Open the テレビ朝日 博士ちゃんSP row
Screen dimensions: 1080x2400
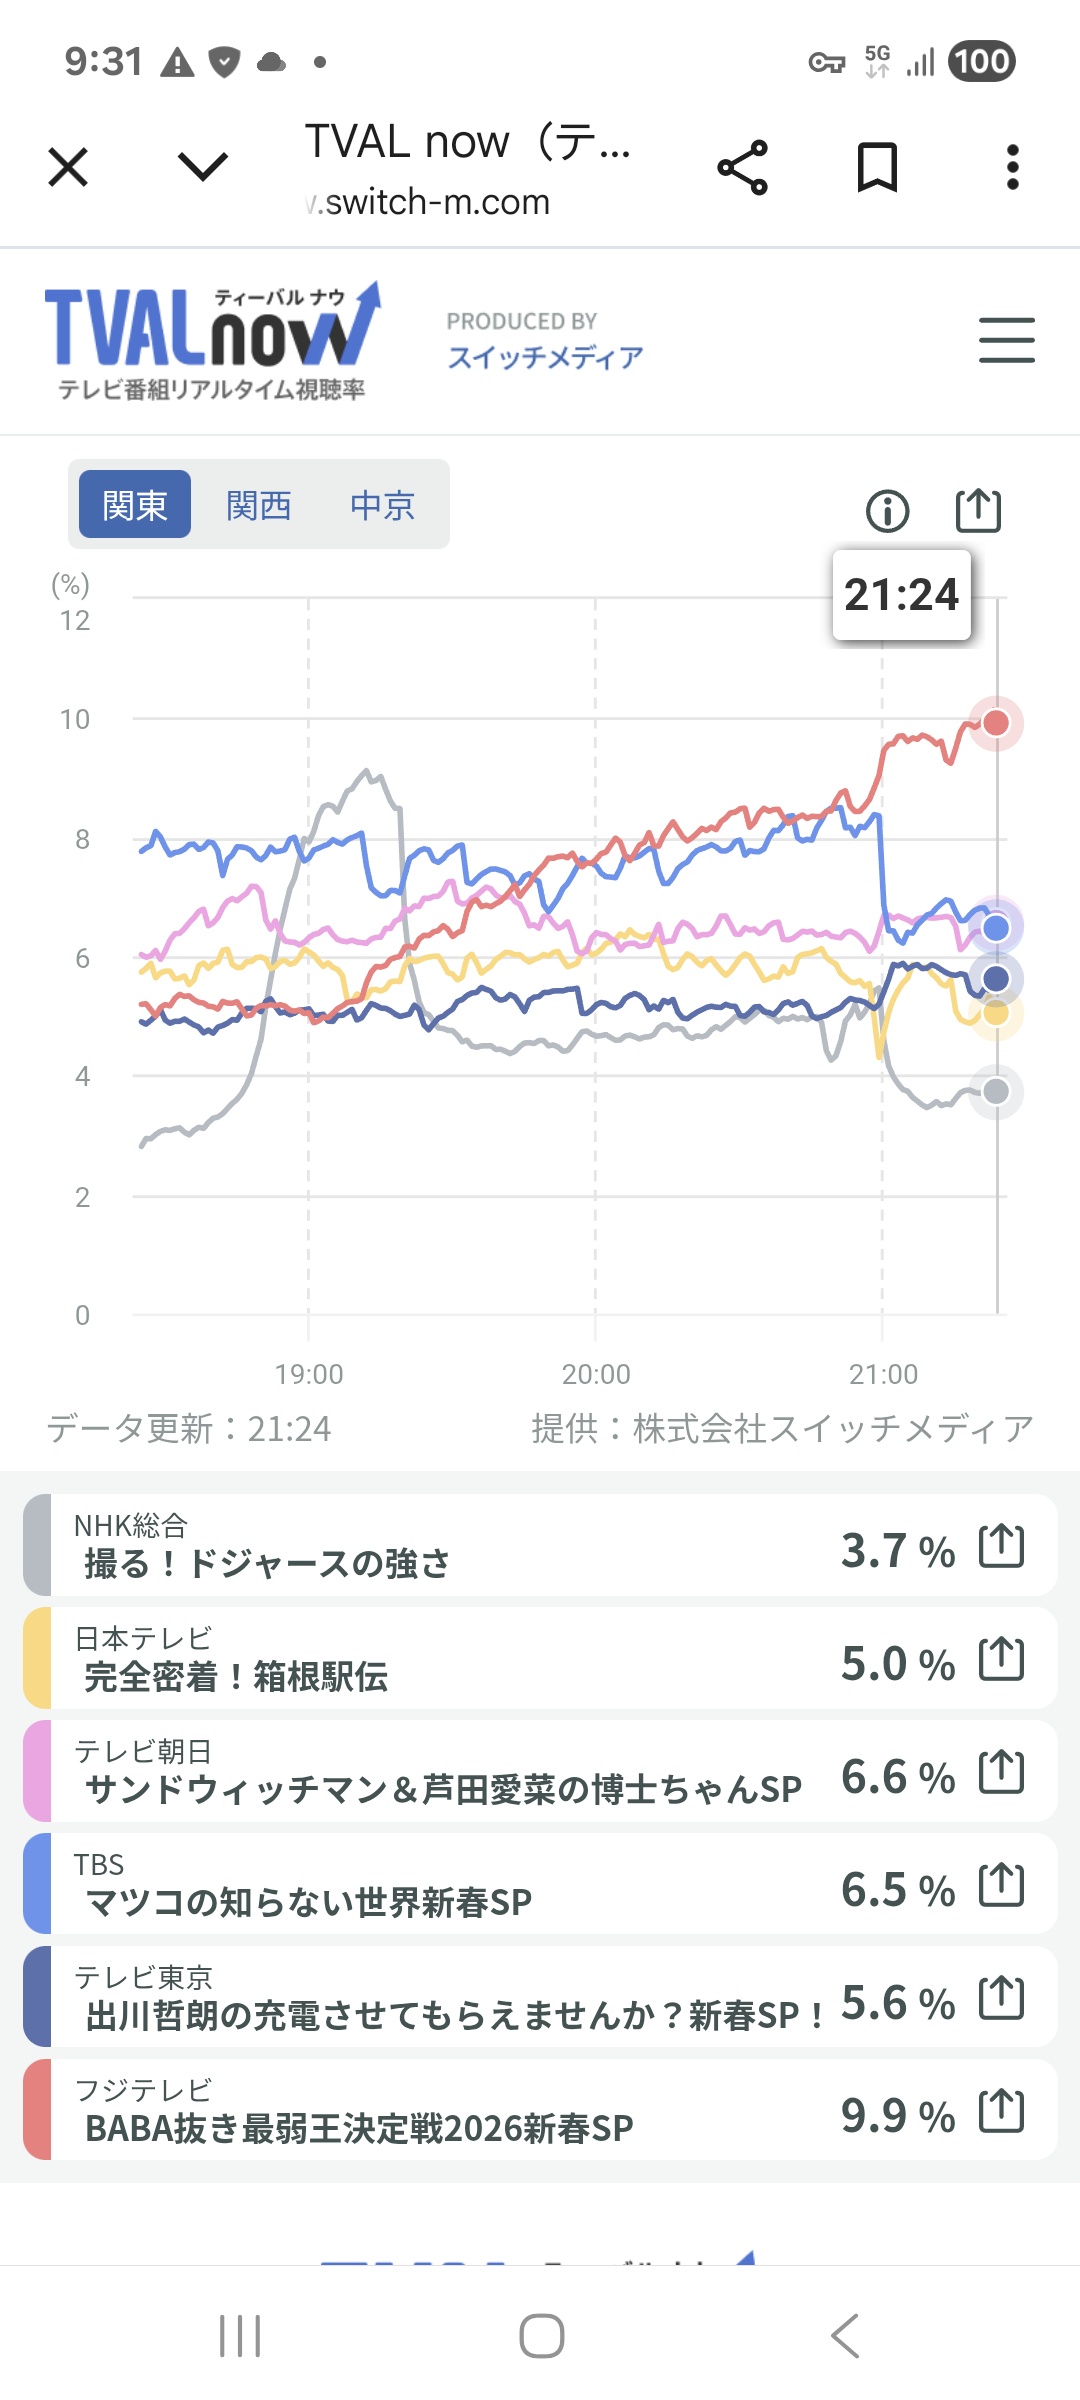[x=440, y=1772]
